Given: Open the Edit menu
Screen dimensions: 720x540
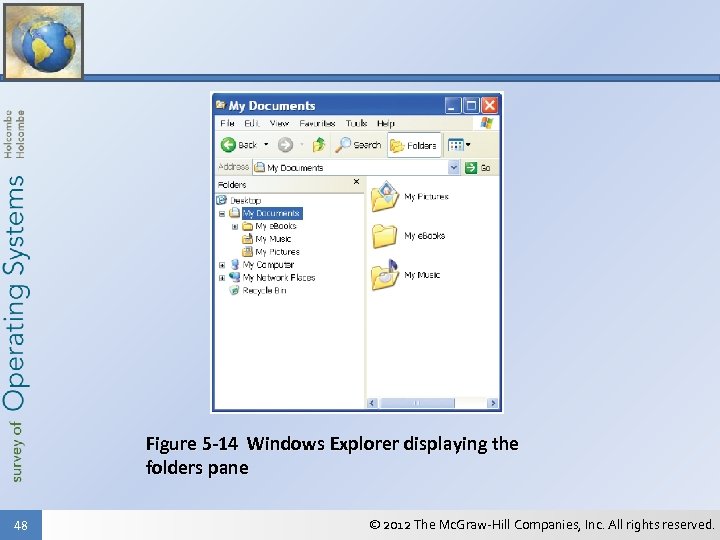Looking at the screenshot, I should coord(252,123).
